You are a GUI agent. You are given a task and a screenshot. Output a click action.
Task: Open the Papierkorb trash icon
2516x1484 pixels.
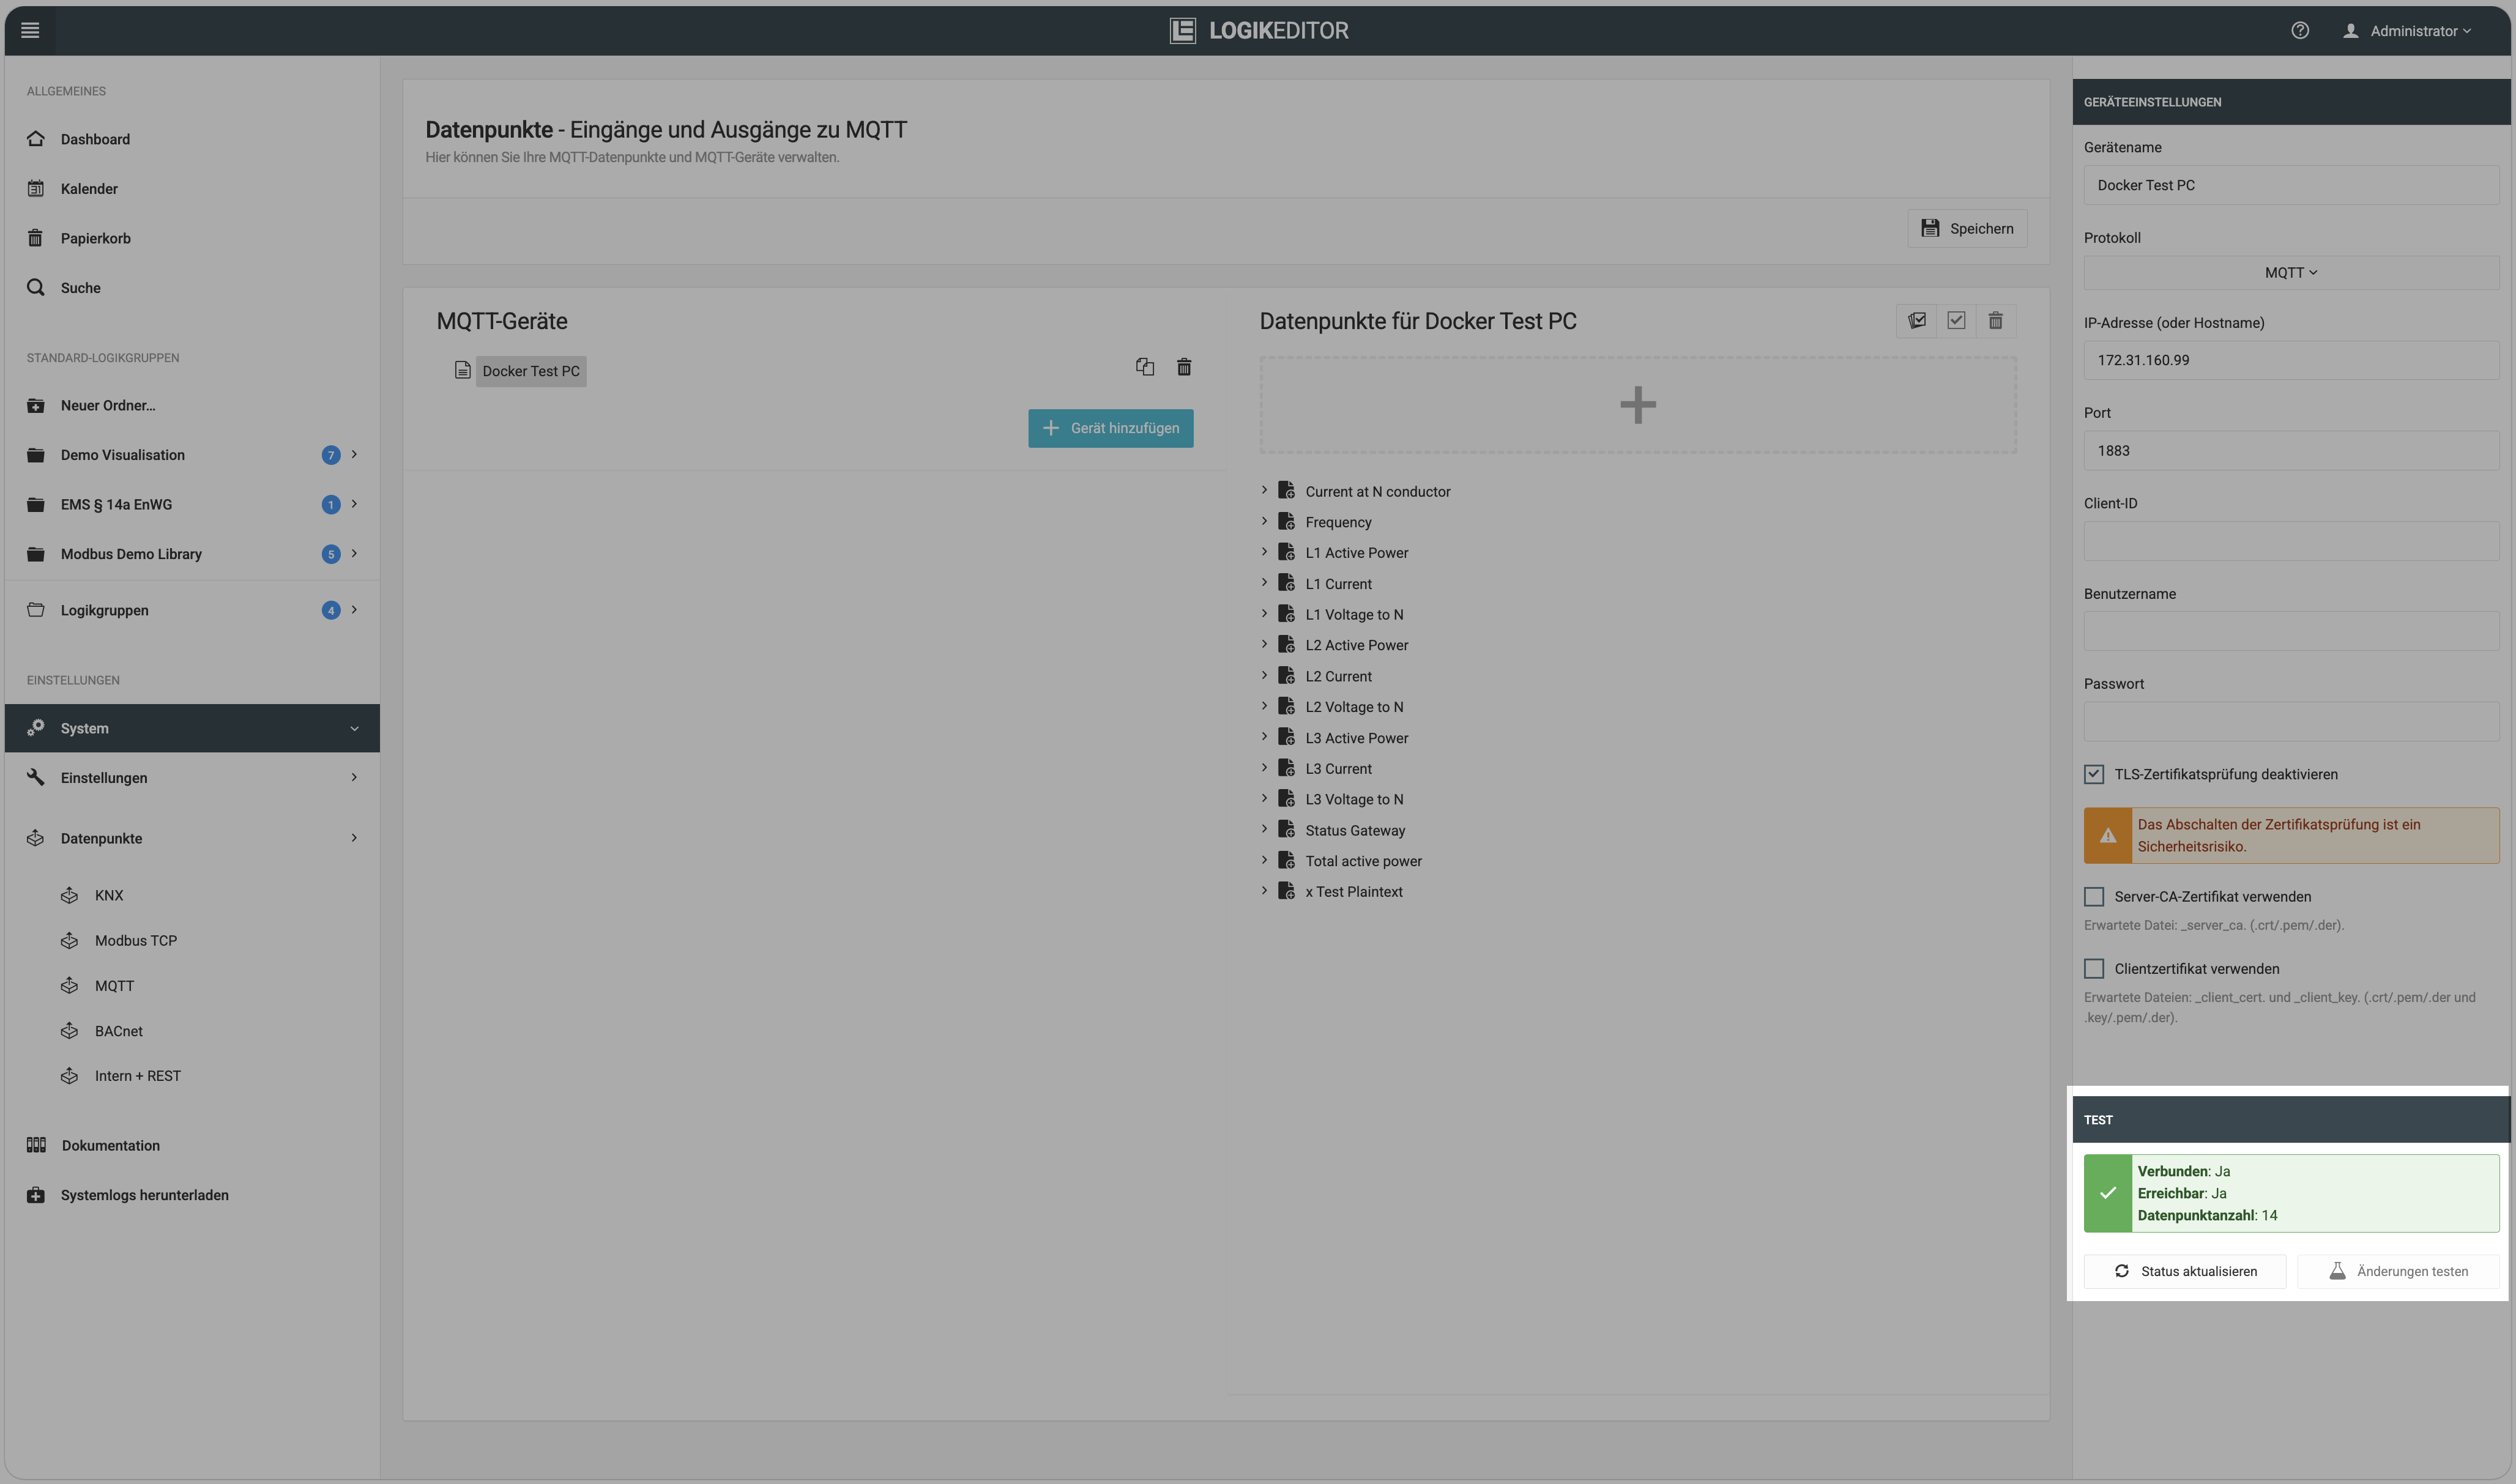tap(35, 238)
